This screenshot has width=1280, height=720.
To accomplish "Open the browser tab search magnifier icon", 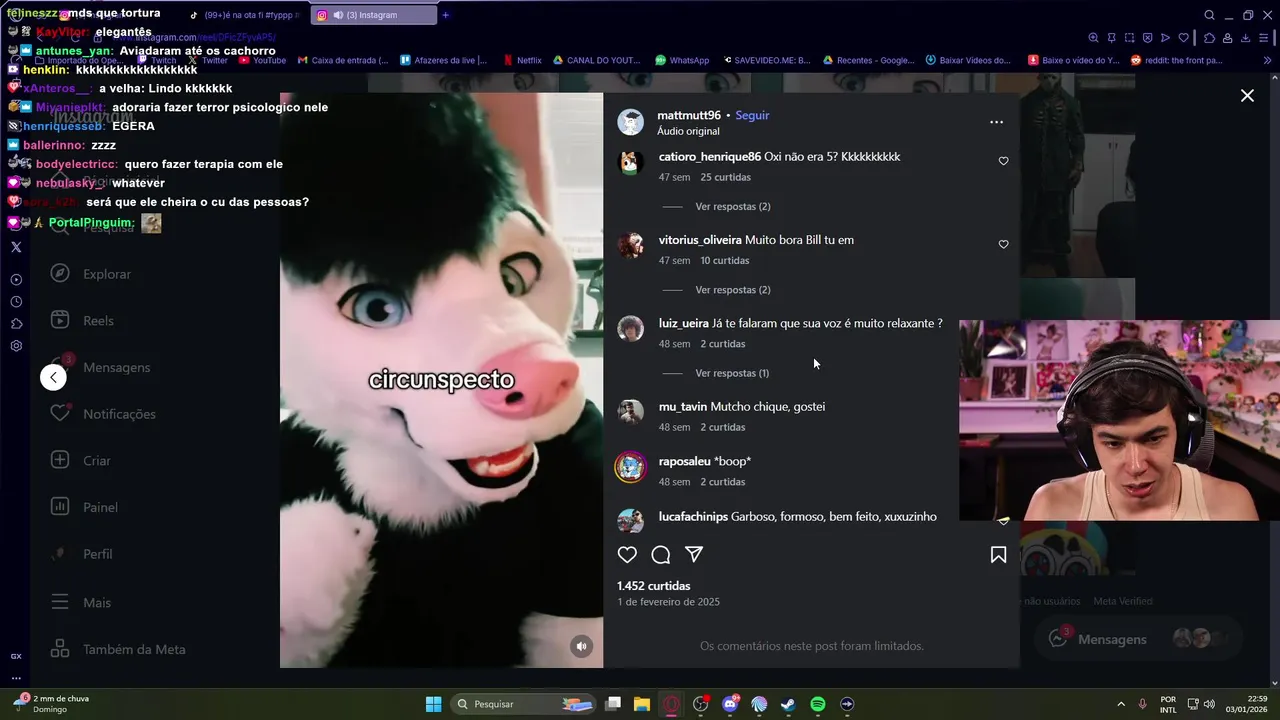I will point(1209,15).
